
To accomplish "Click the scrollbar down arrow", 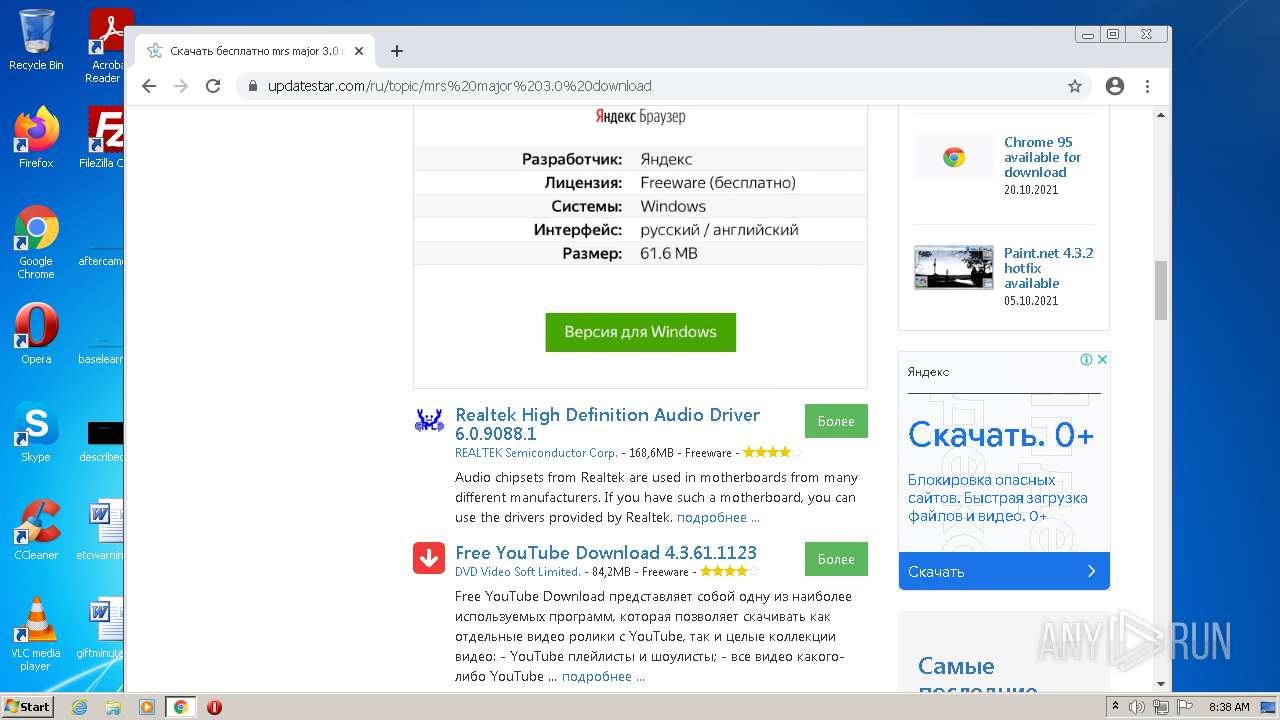I will pos(1161,684).
